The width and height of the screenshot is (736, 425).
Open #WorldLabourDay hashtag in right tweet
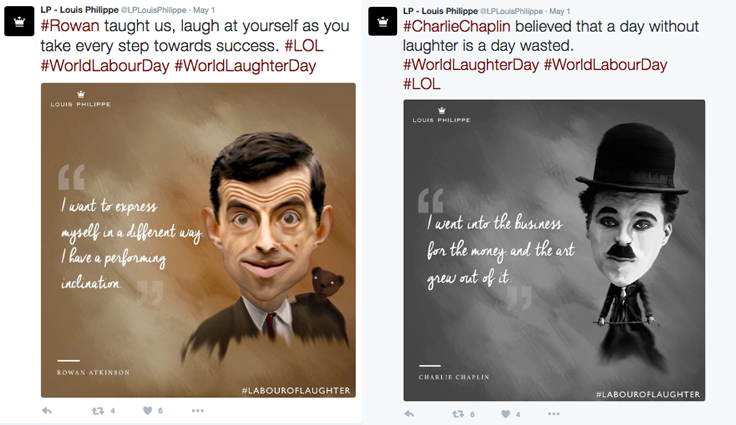605,64
